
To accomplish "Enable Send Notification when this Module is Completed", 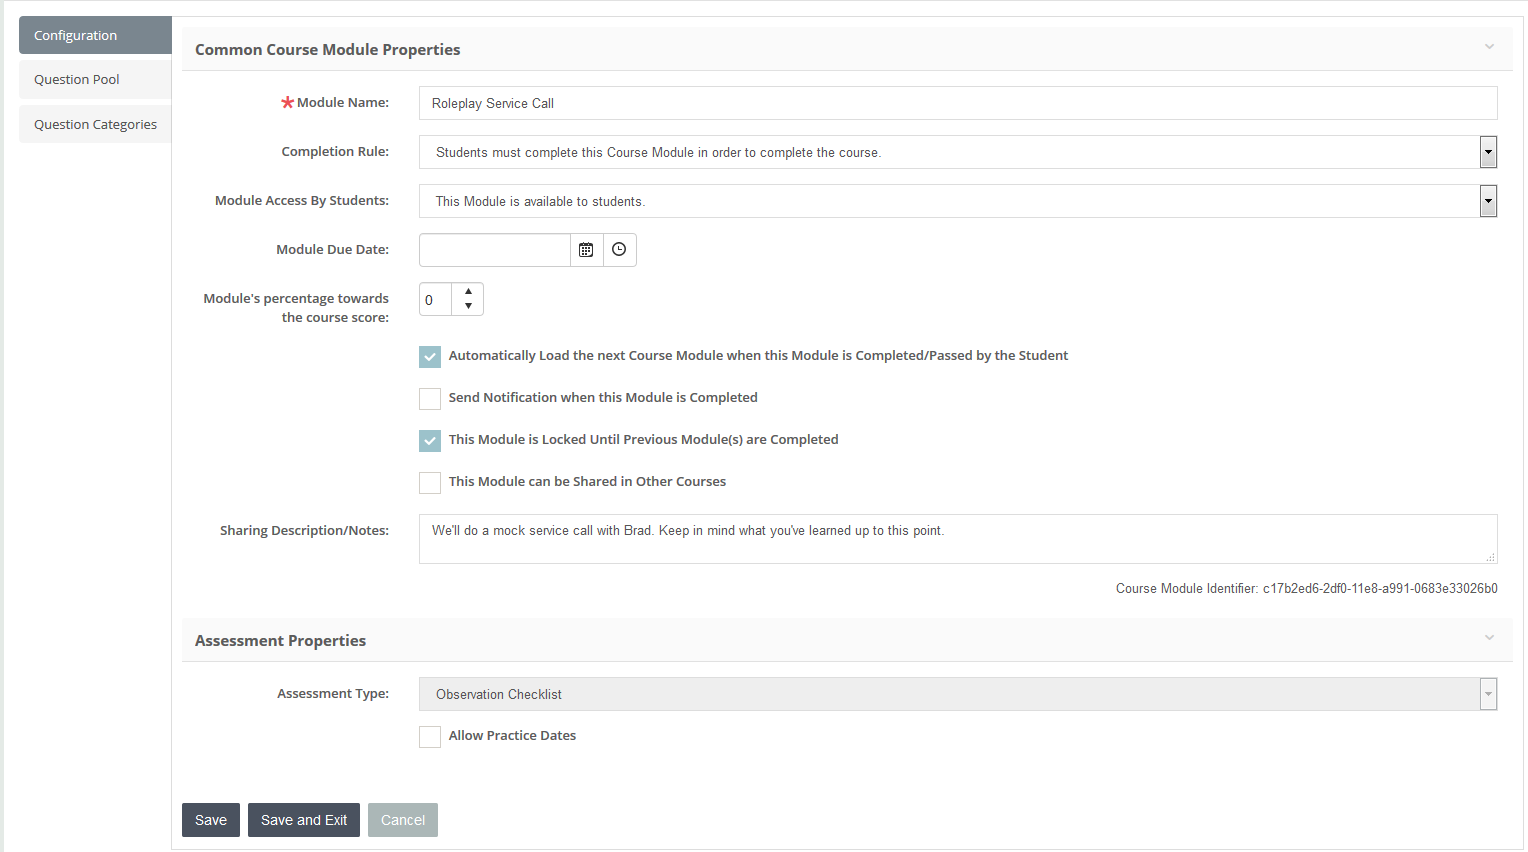I will [430, 398].
